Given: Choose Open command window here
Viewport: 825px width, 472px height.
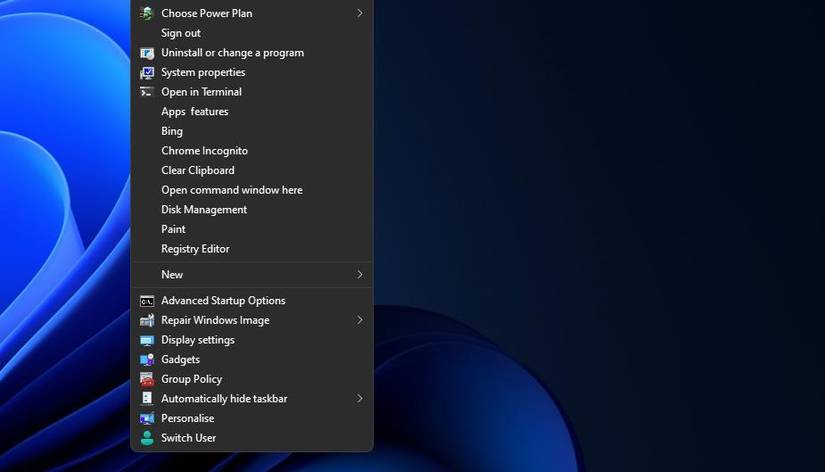Looking at the screenshot, I should click(232, 190).
